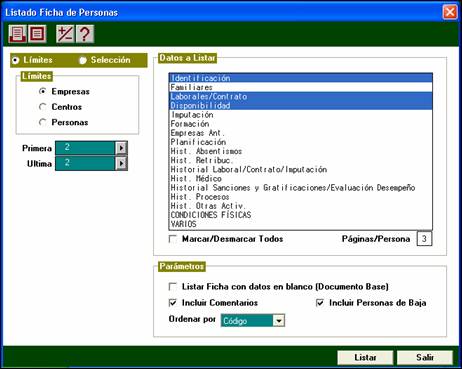Click the Salir button

coord(425,357)
